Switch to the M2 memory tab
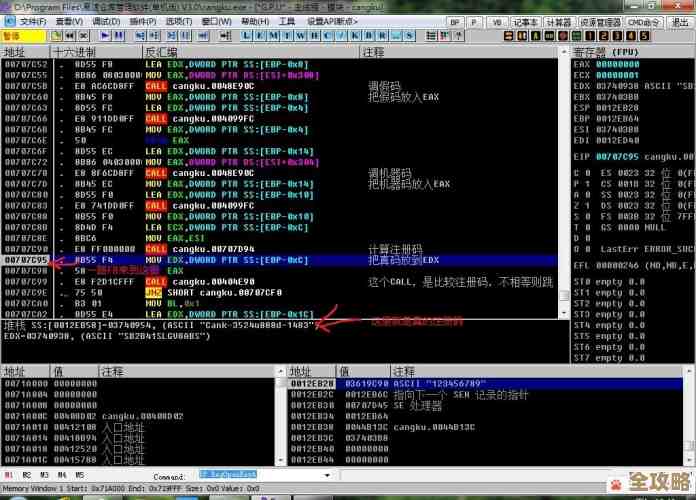The image size is (696, 500). tap(27, 474)
